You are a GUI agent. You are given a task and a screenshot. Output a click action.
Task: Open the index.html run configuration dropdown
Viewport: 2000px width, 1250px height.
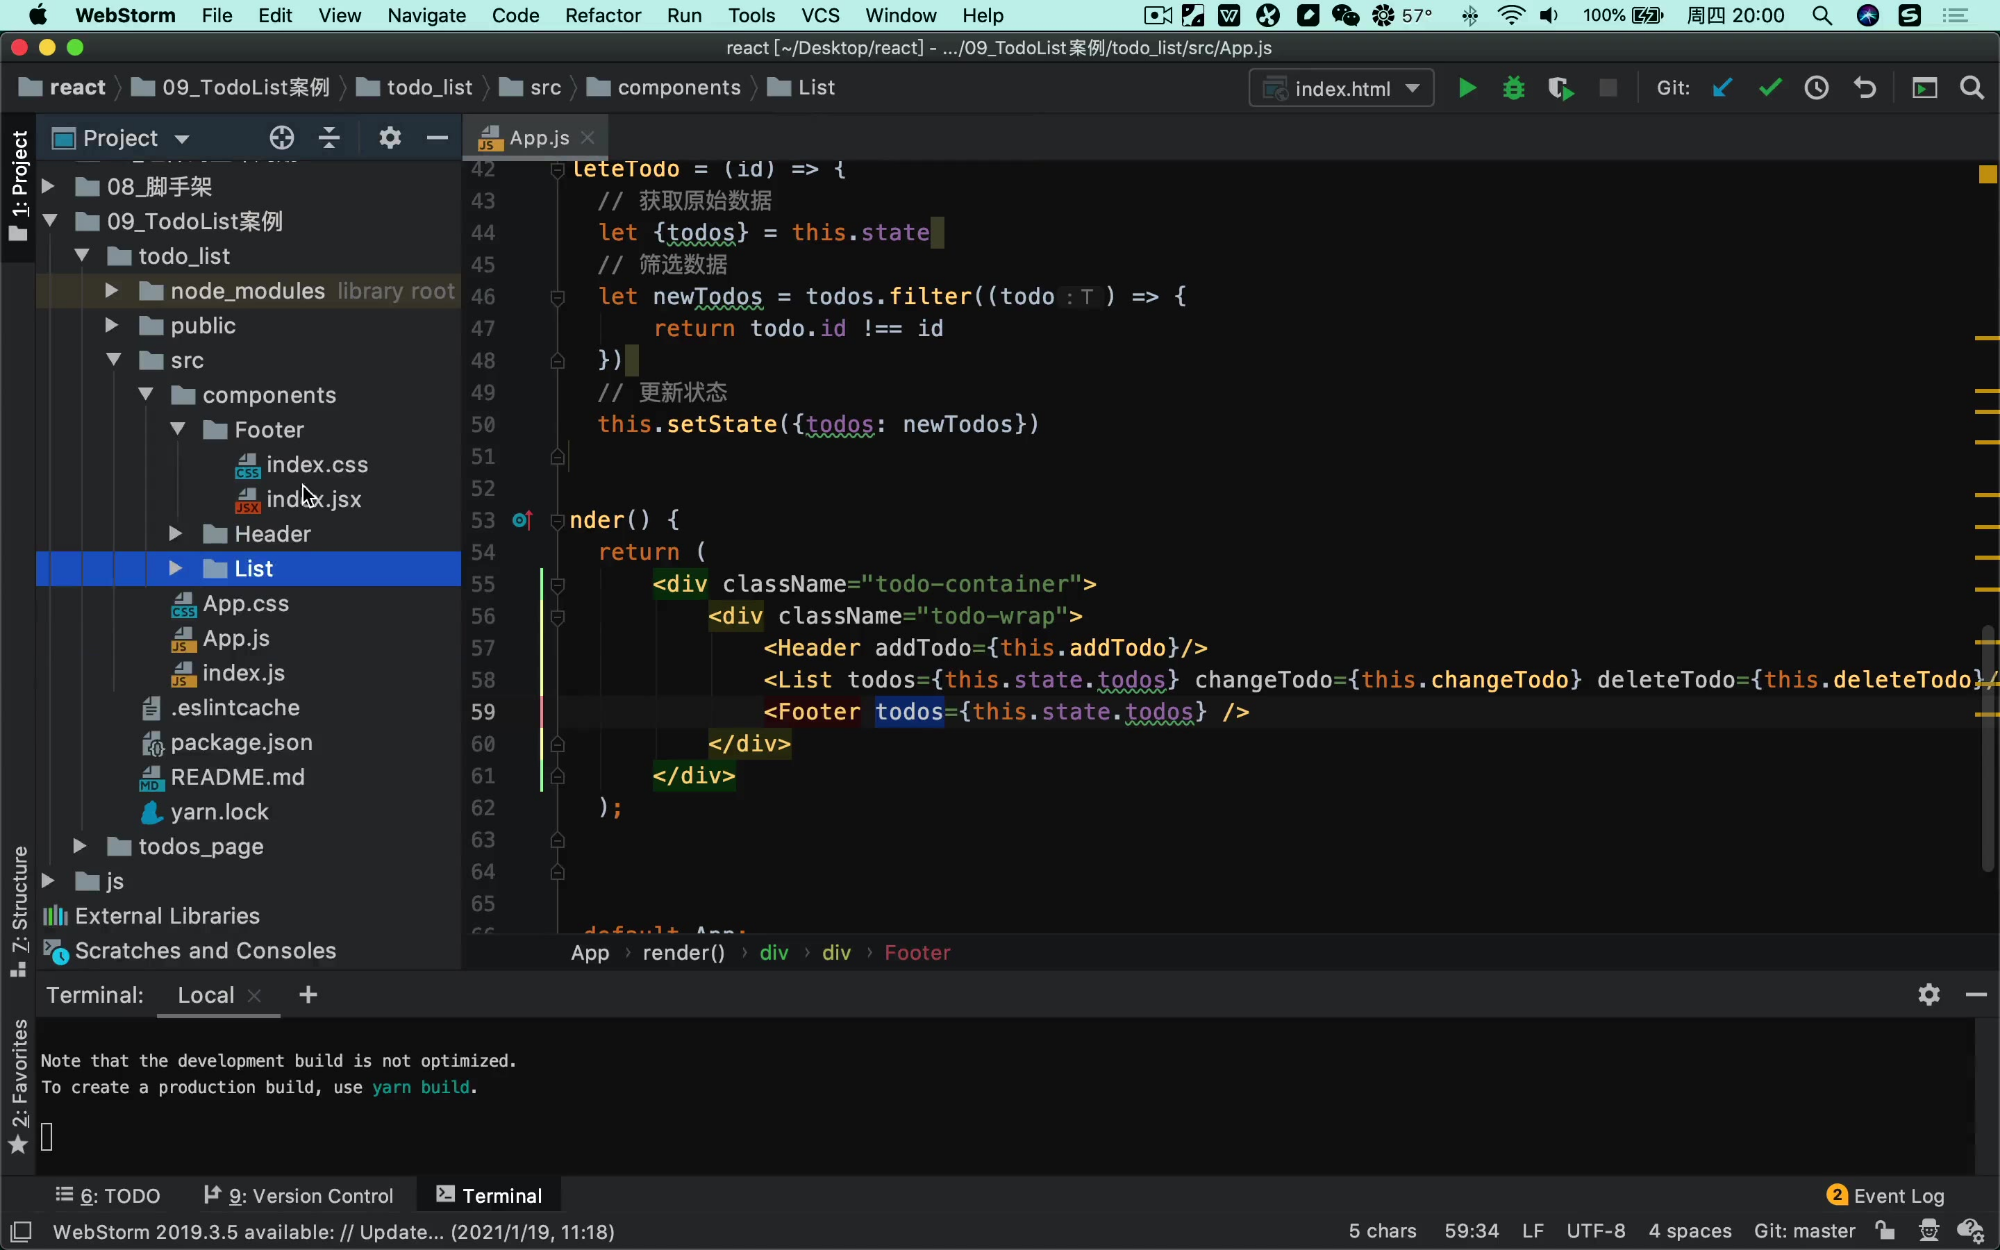pos(1341,88)
